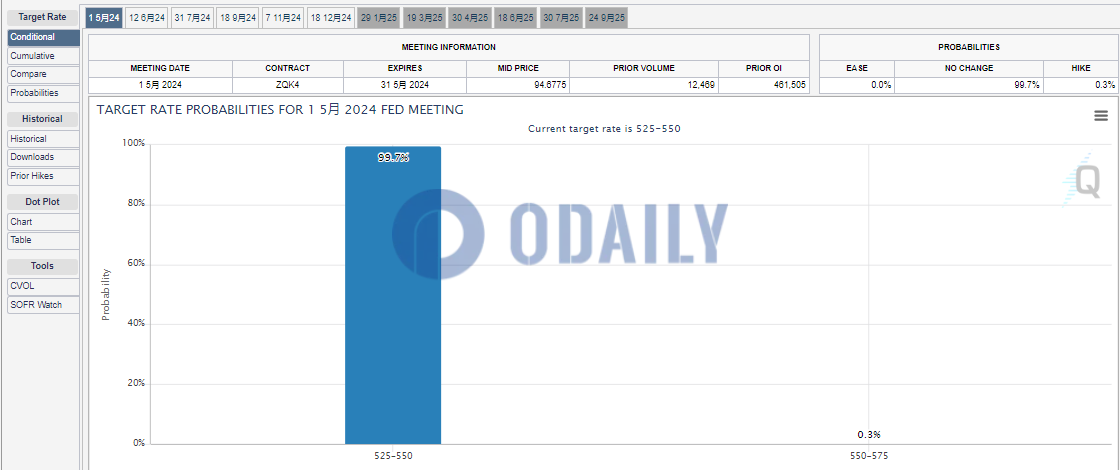Select the 31 7月24 meeting tab

point(192,18)
